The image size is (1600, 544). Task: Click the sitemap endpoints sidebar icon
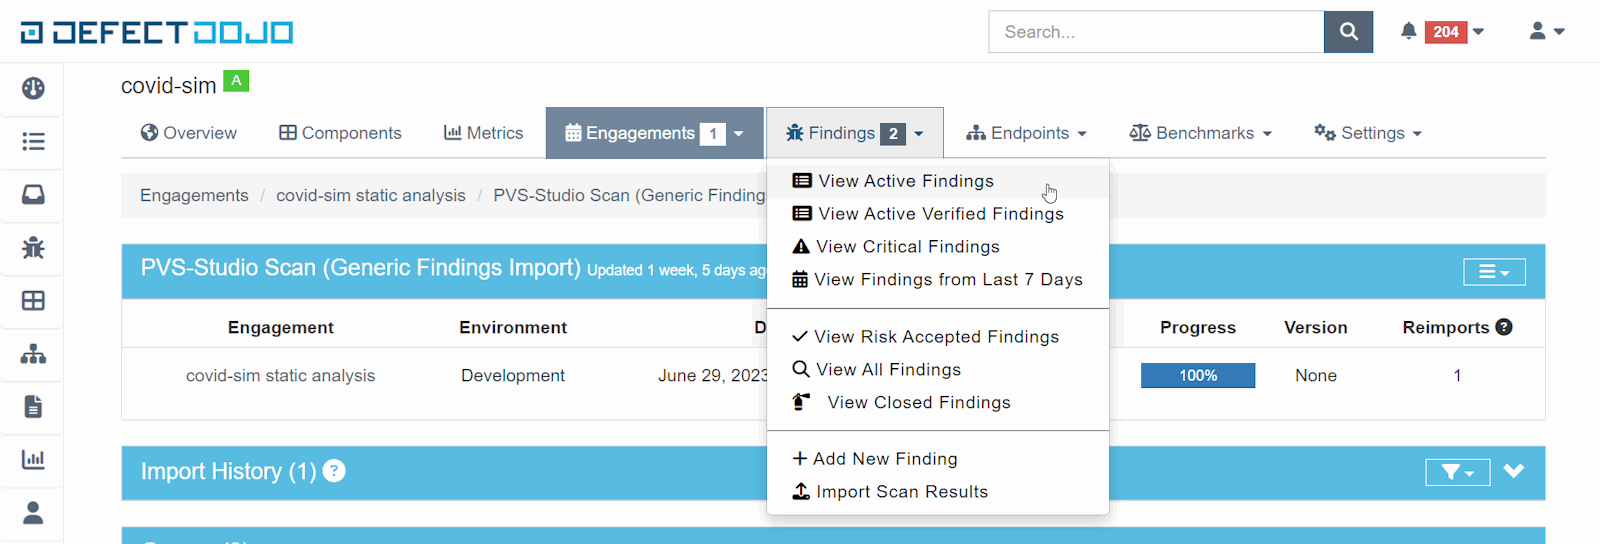[x=33, y=354]
